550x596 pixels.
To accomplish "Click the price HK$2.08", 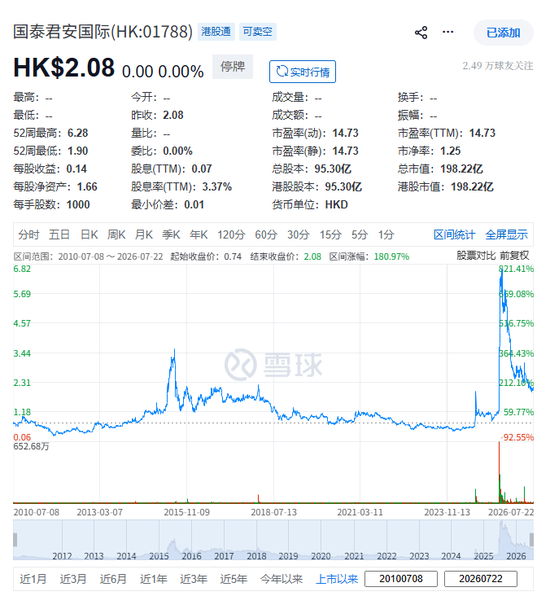I will 64,68.
